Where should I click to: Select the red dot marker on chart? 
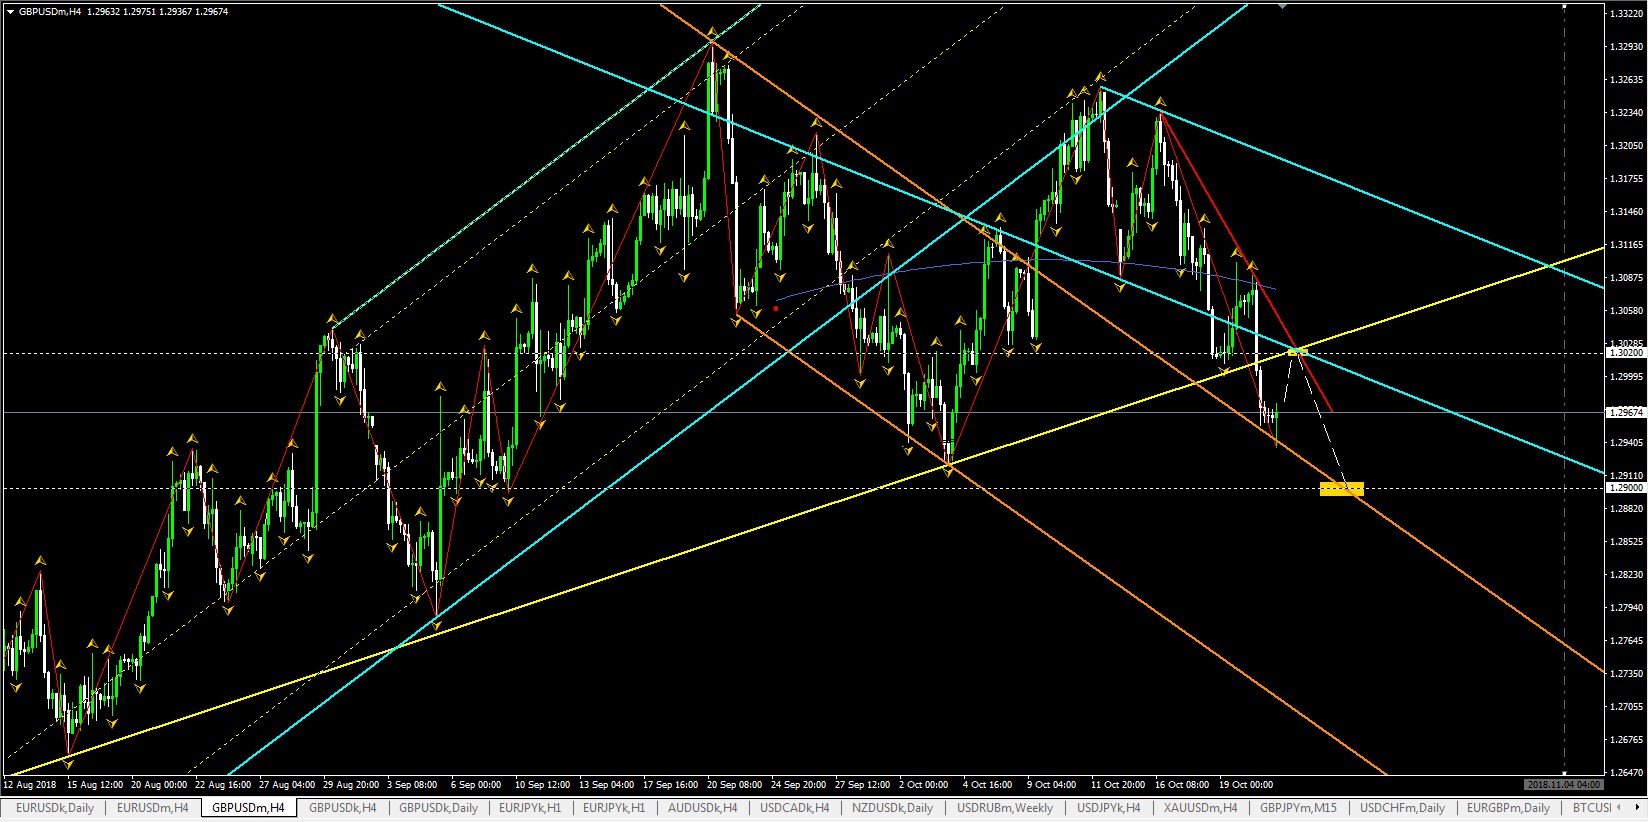[776, 309]
